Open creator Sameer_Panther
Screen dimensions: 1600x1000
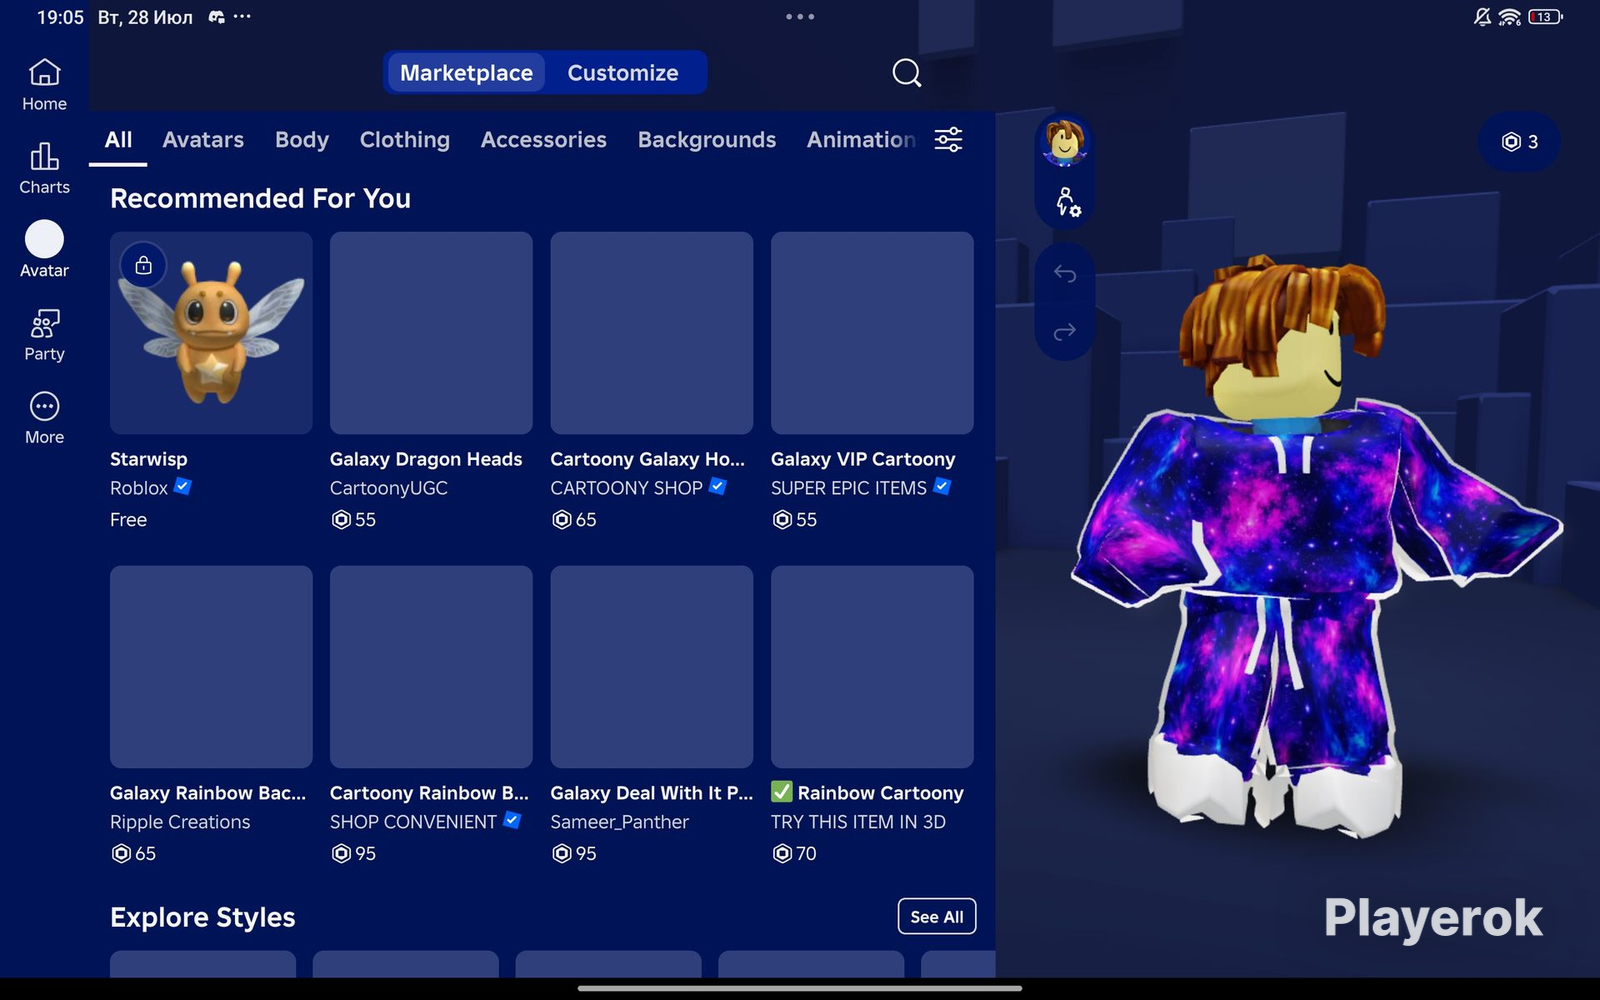click(x=620, y=822)
